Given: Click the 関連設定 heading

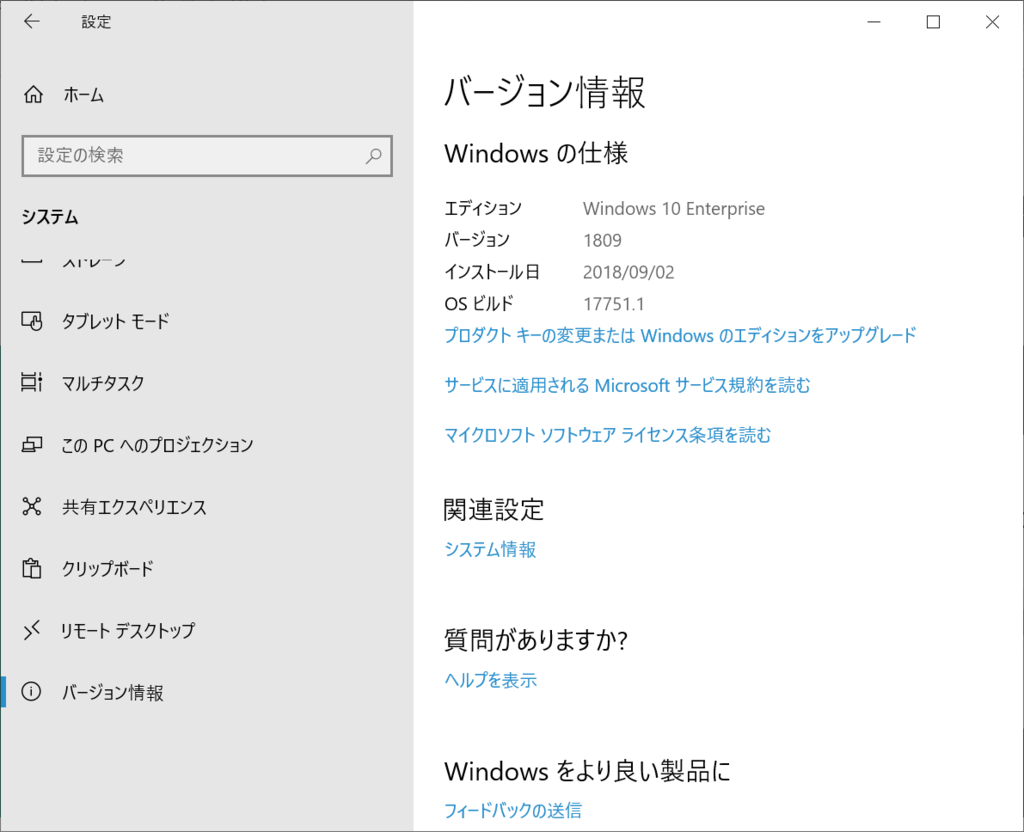Looking at the screenshot, I should click(x=494, y=509).
